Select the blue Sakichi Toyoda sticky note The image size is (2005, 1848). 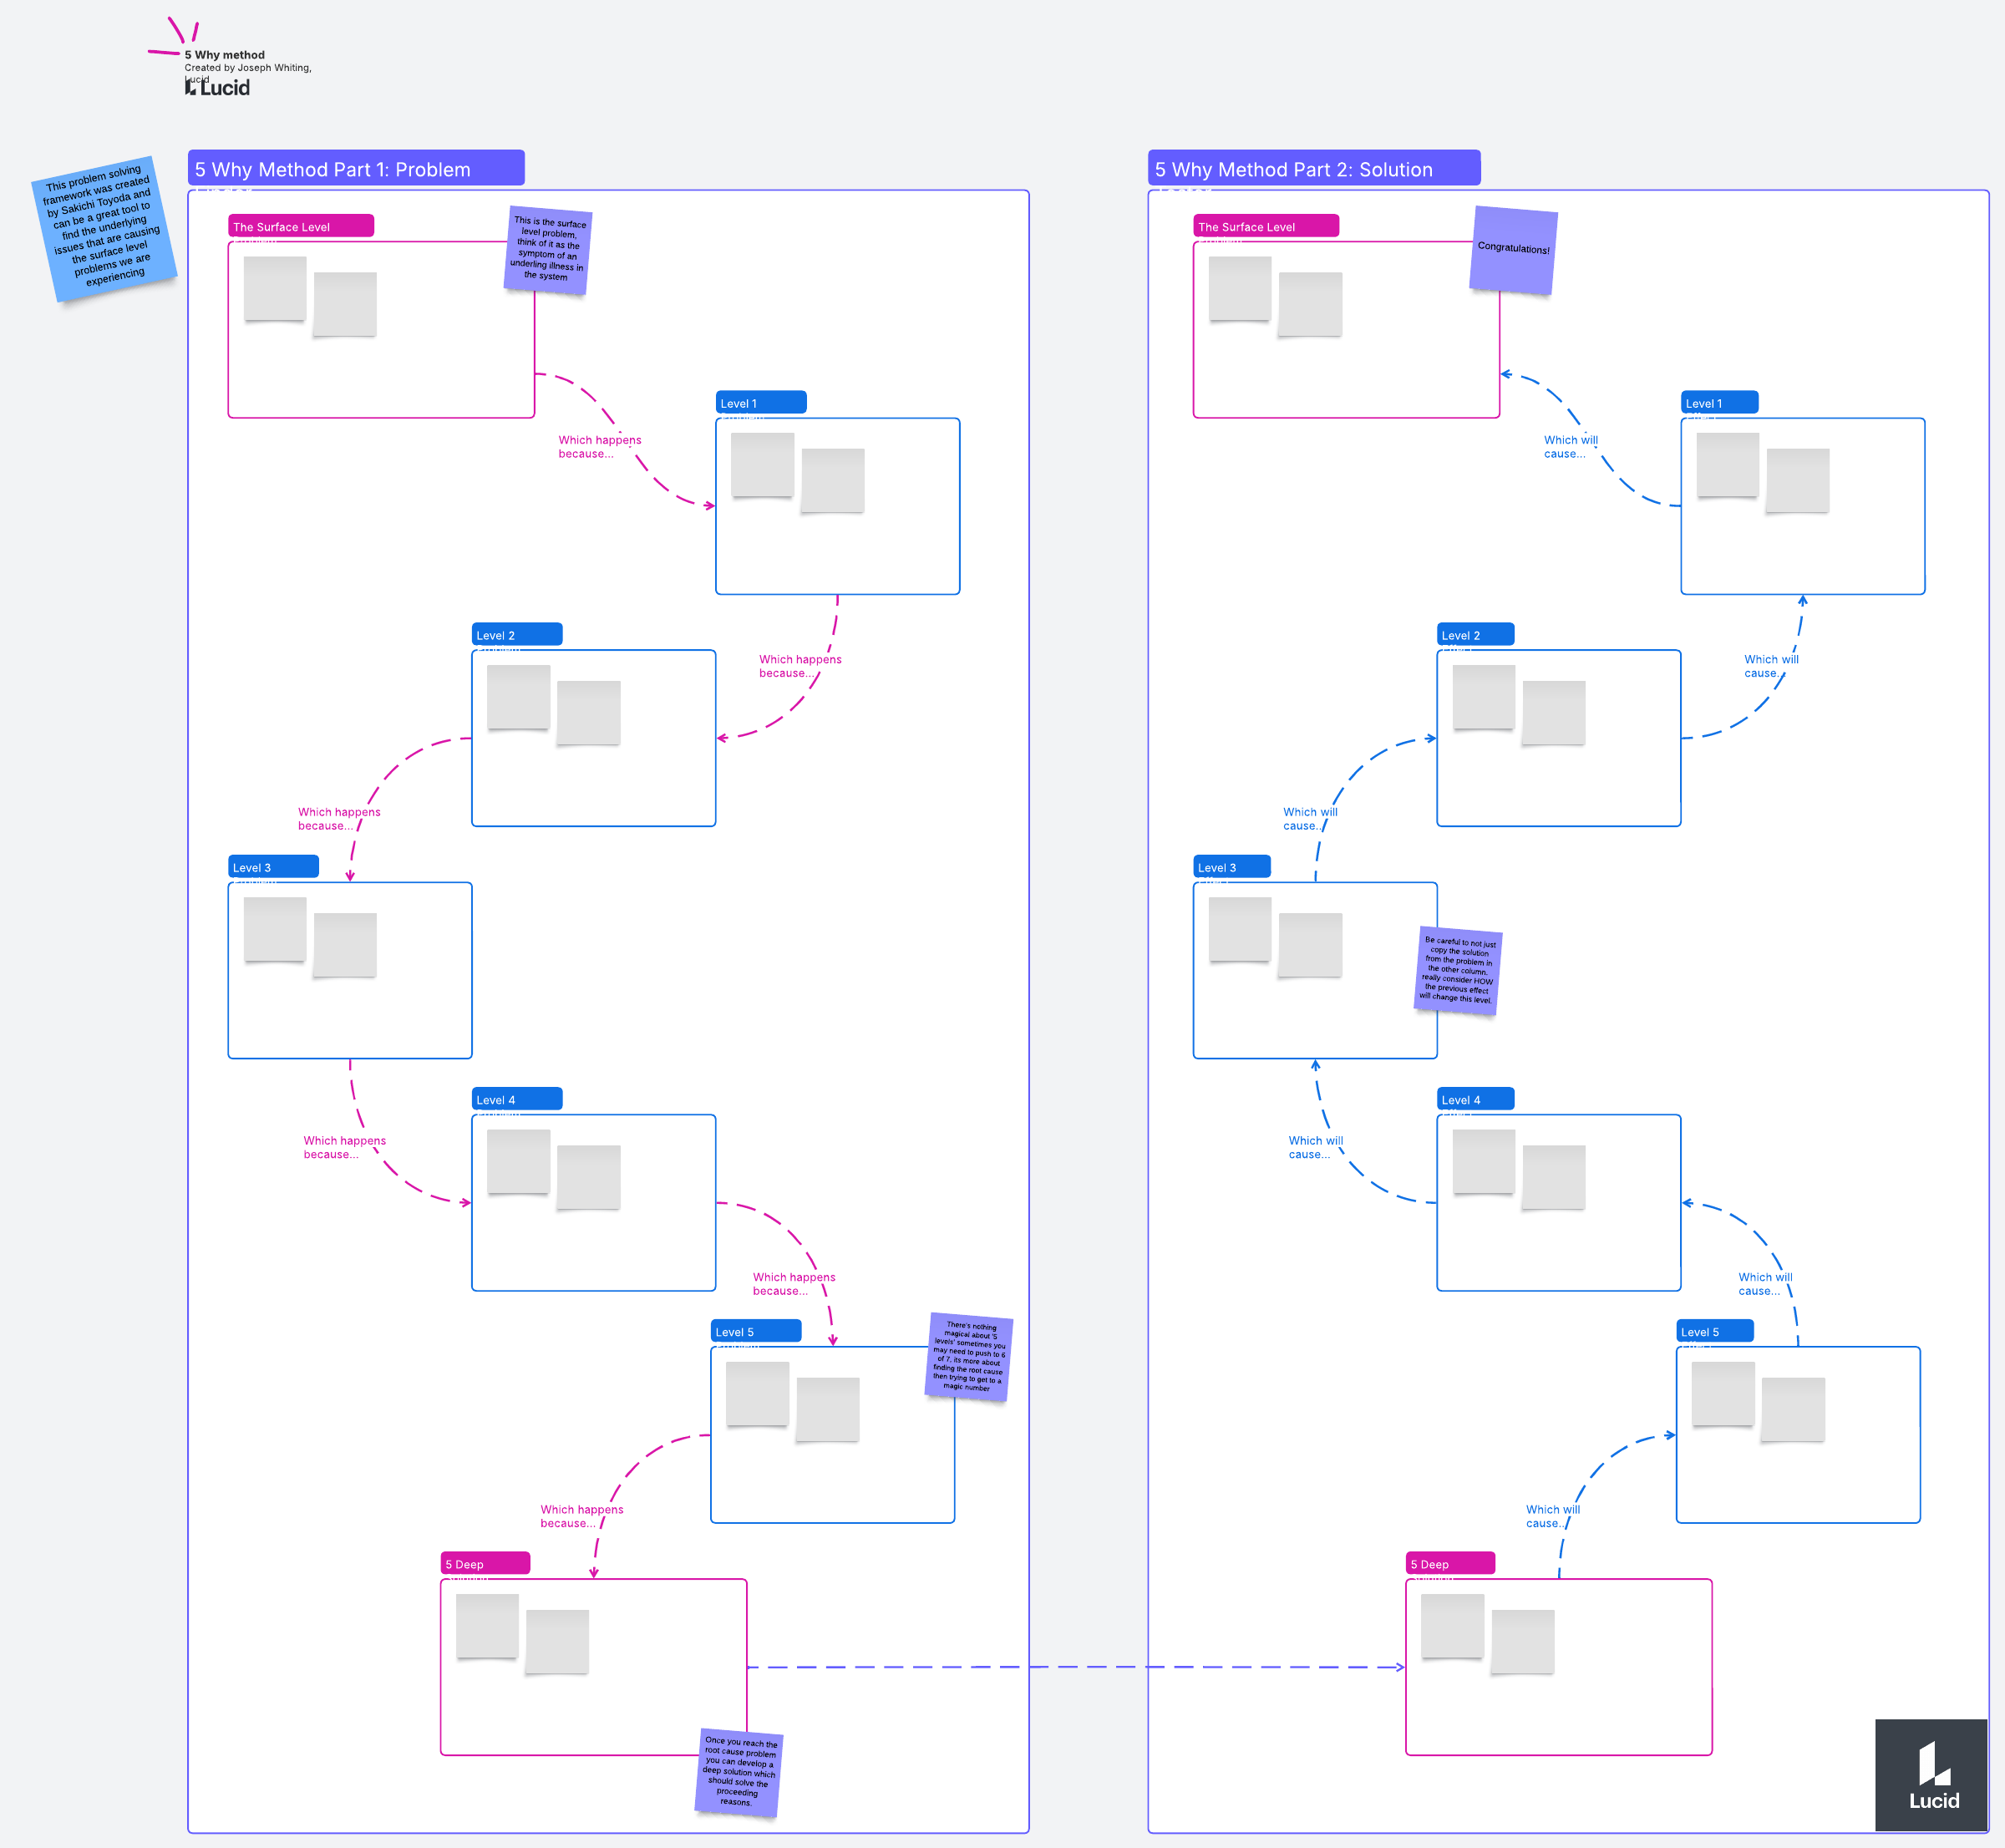pos(104,228)
